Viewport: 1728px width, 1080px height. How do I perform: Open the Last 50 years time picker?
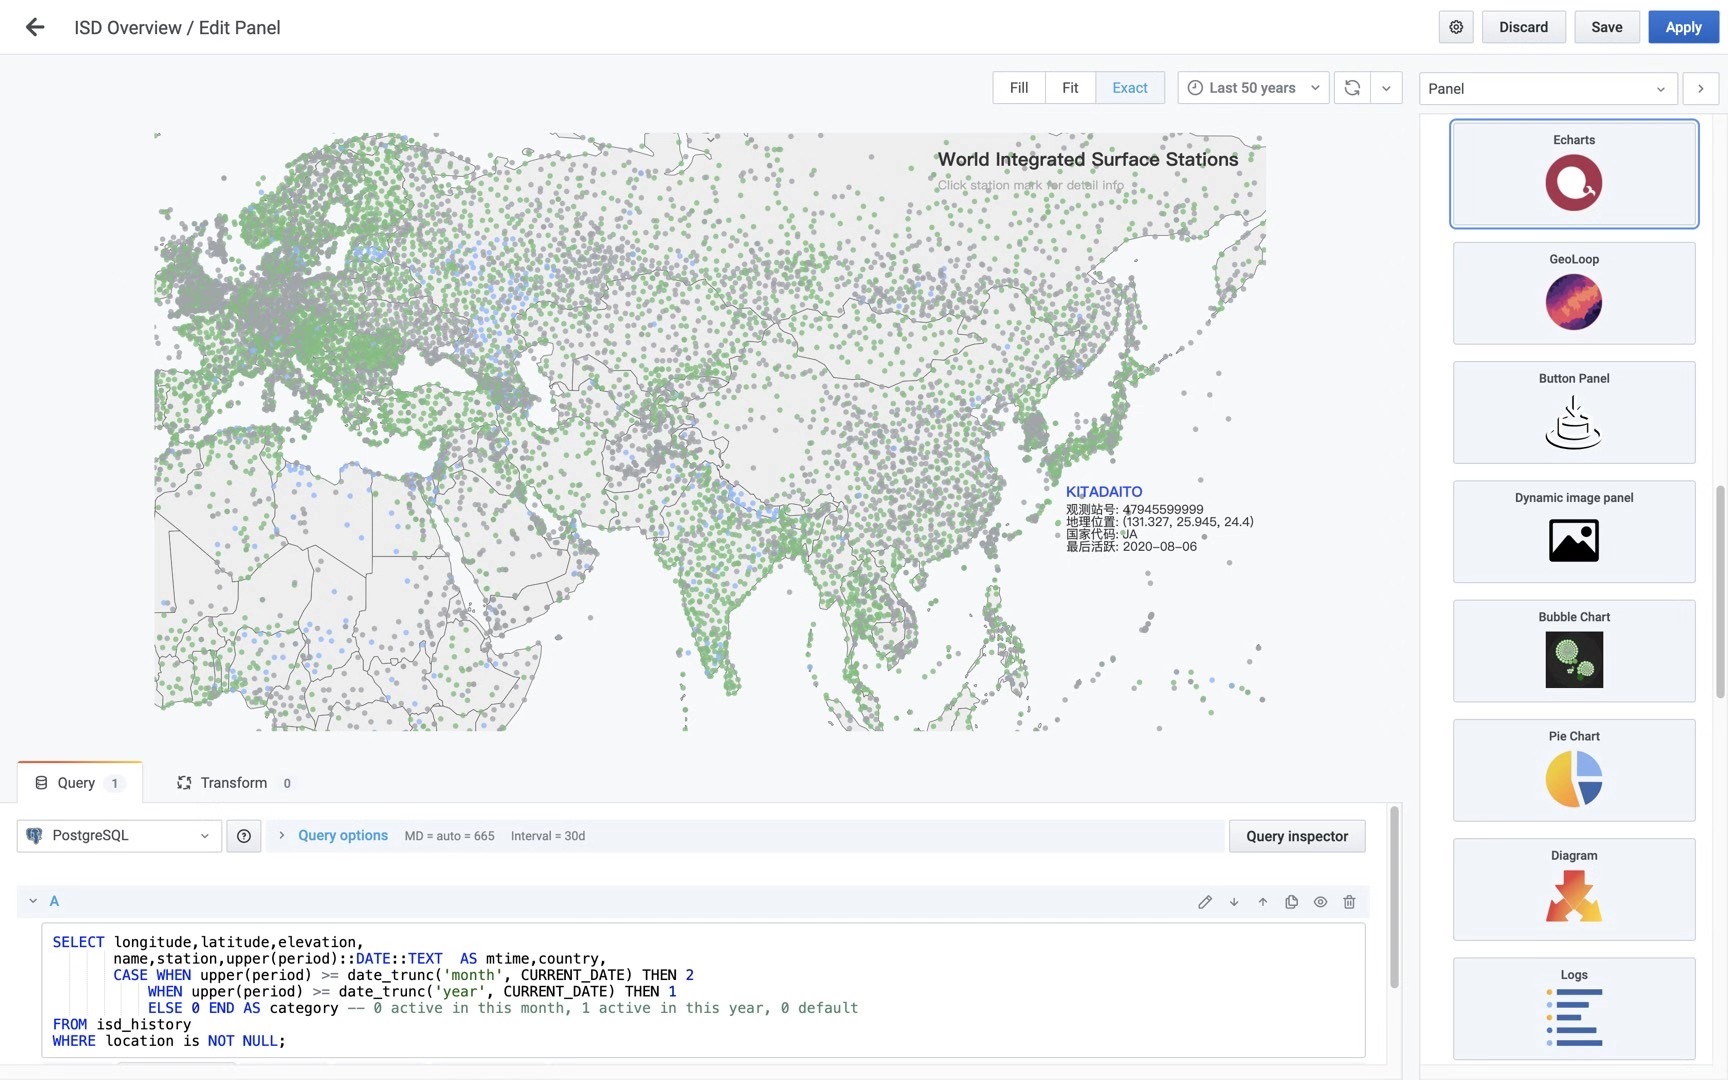pyautogui.click(x=1253, y=88)
